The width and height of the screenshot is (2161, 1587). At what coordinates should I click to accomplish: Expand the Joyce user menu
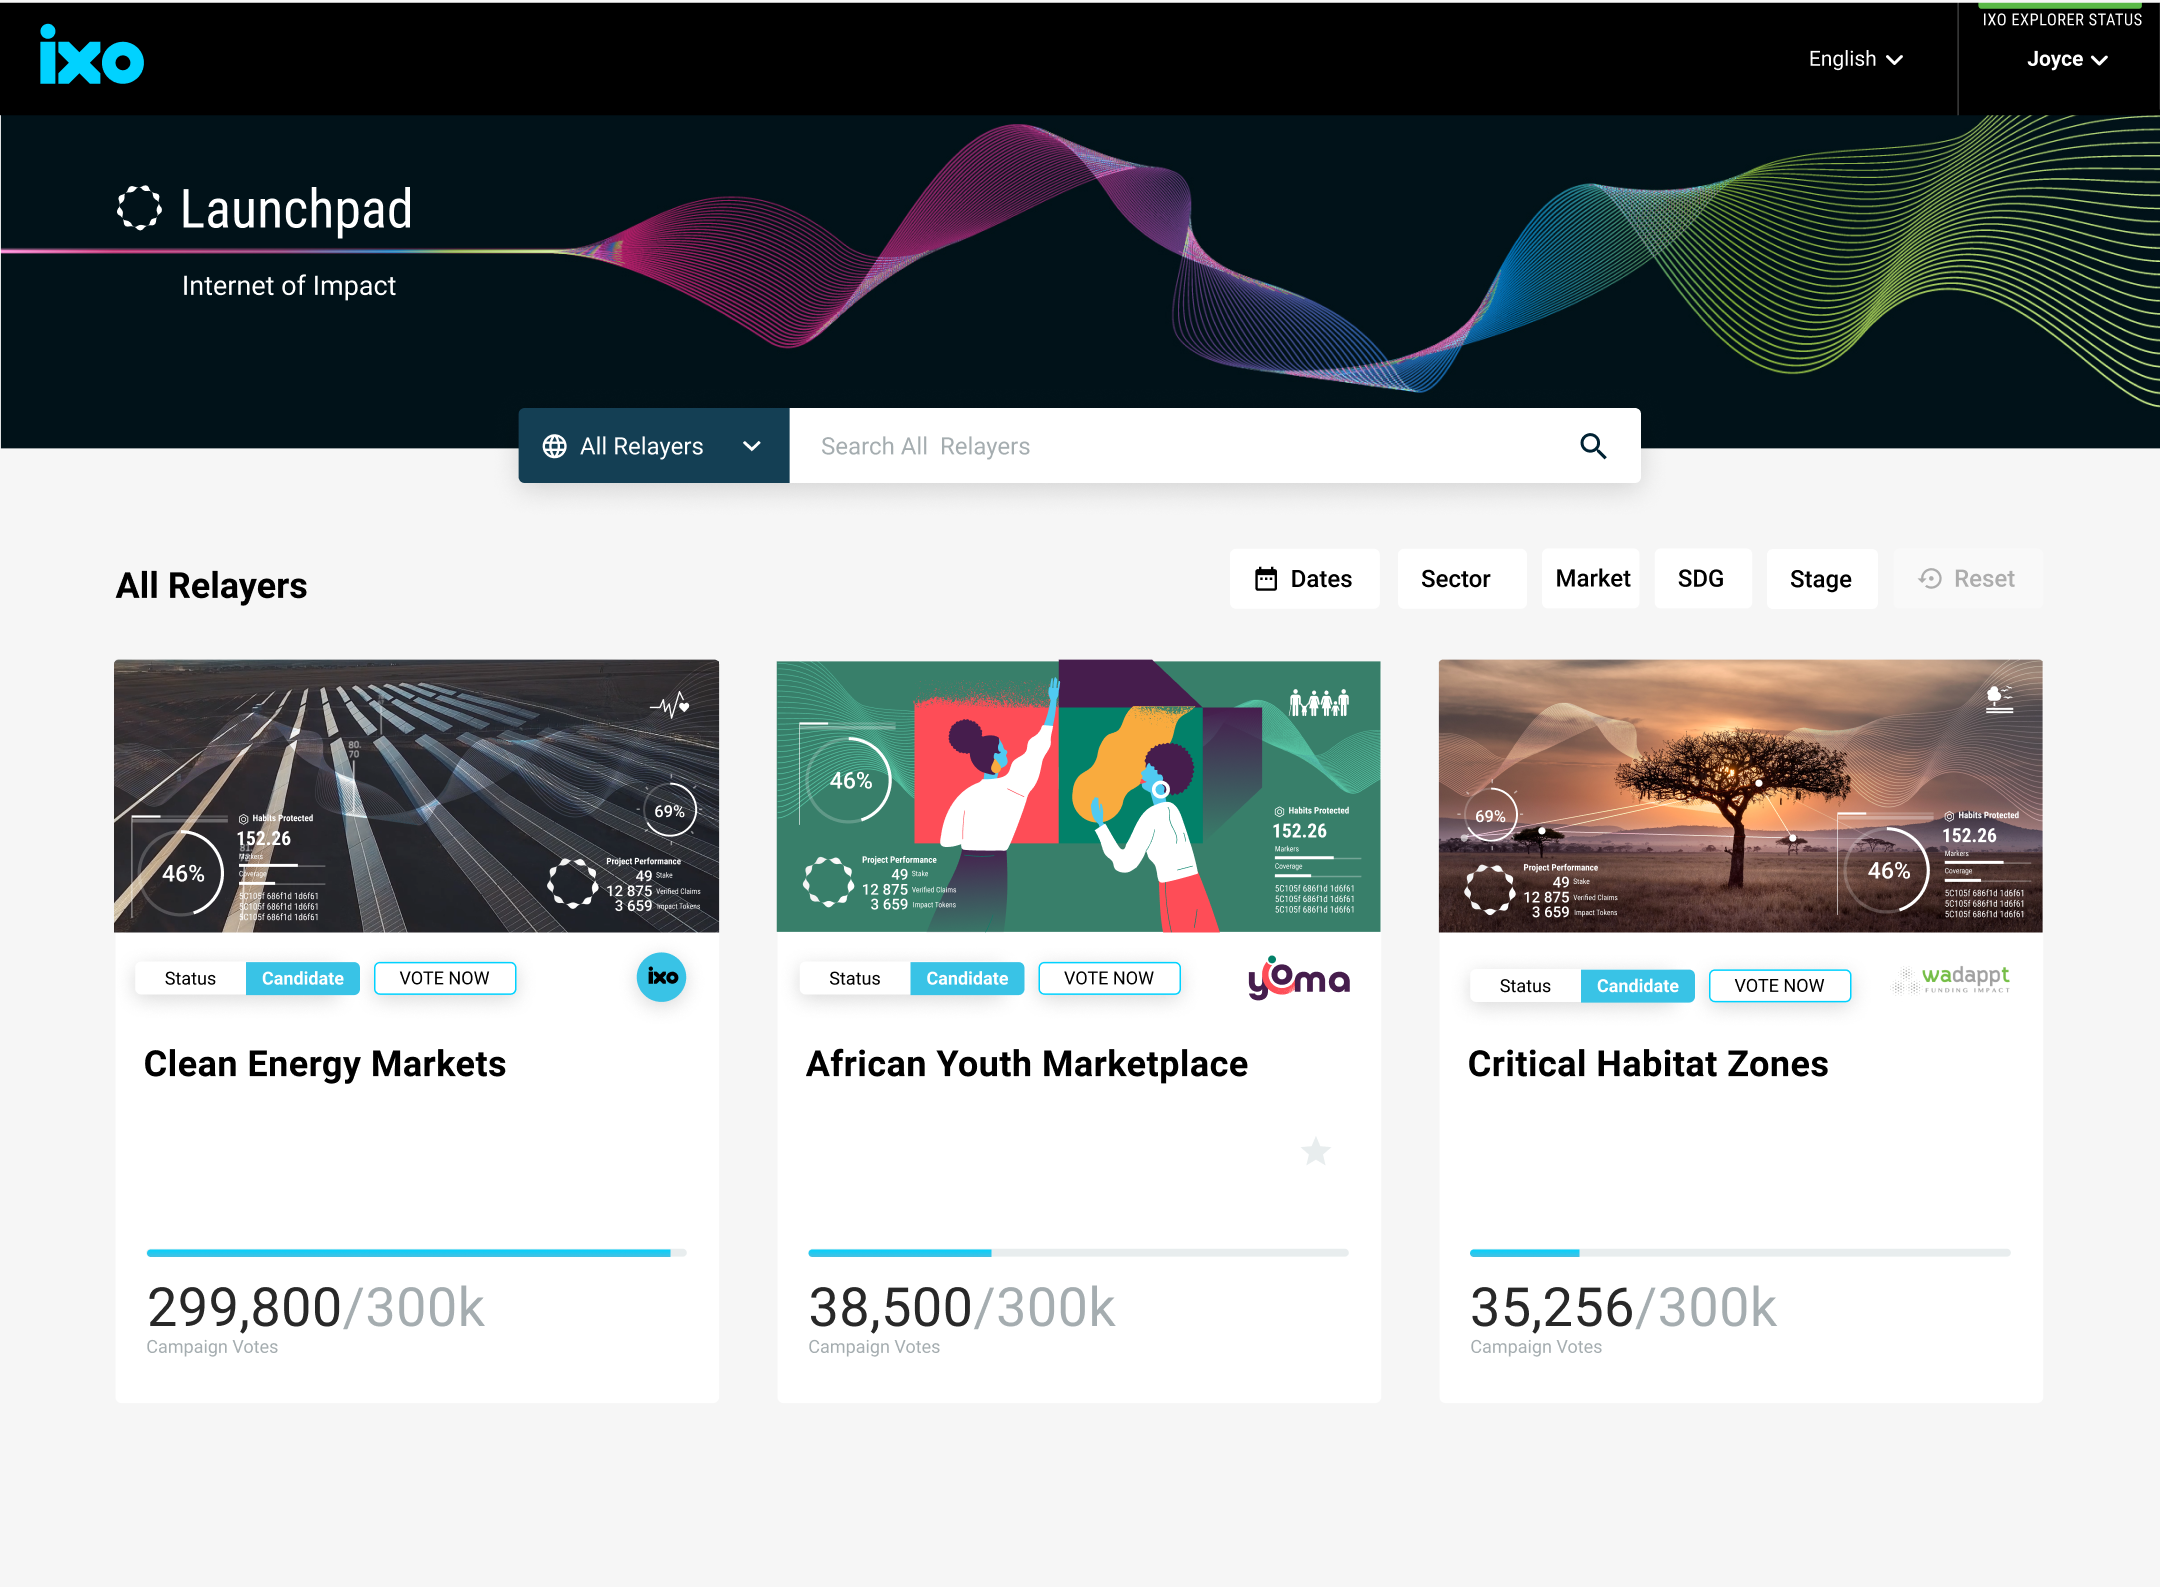2066,59
